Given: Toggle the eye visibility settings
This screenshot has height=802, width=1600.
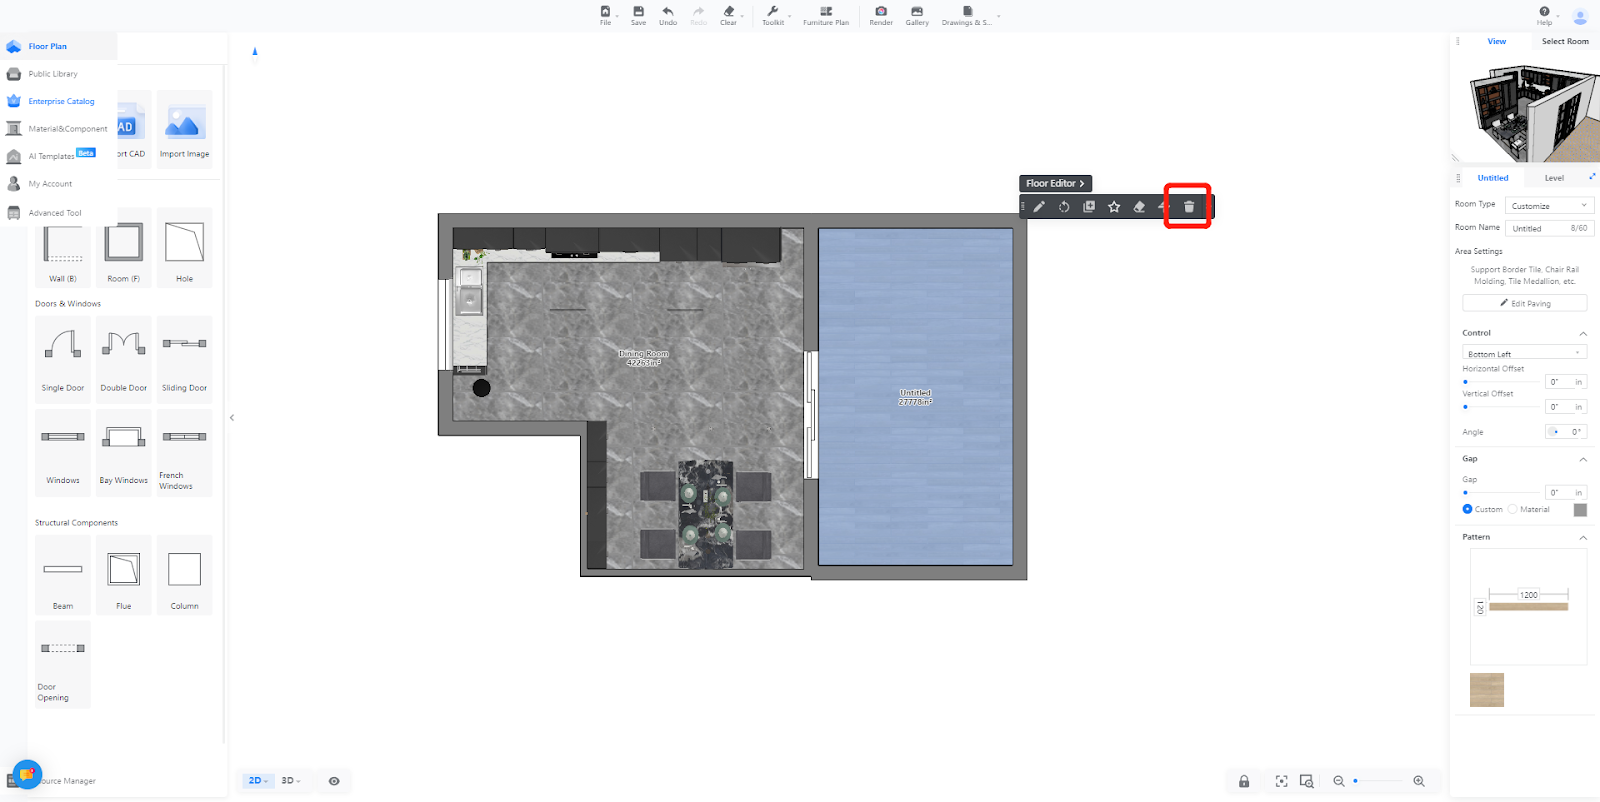Looking at the screenshot, I should (x=334, y=781).
